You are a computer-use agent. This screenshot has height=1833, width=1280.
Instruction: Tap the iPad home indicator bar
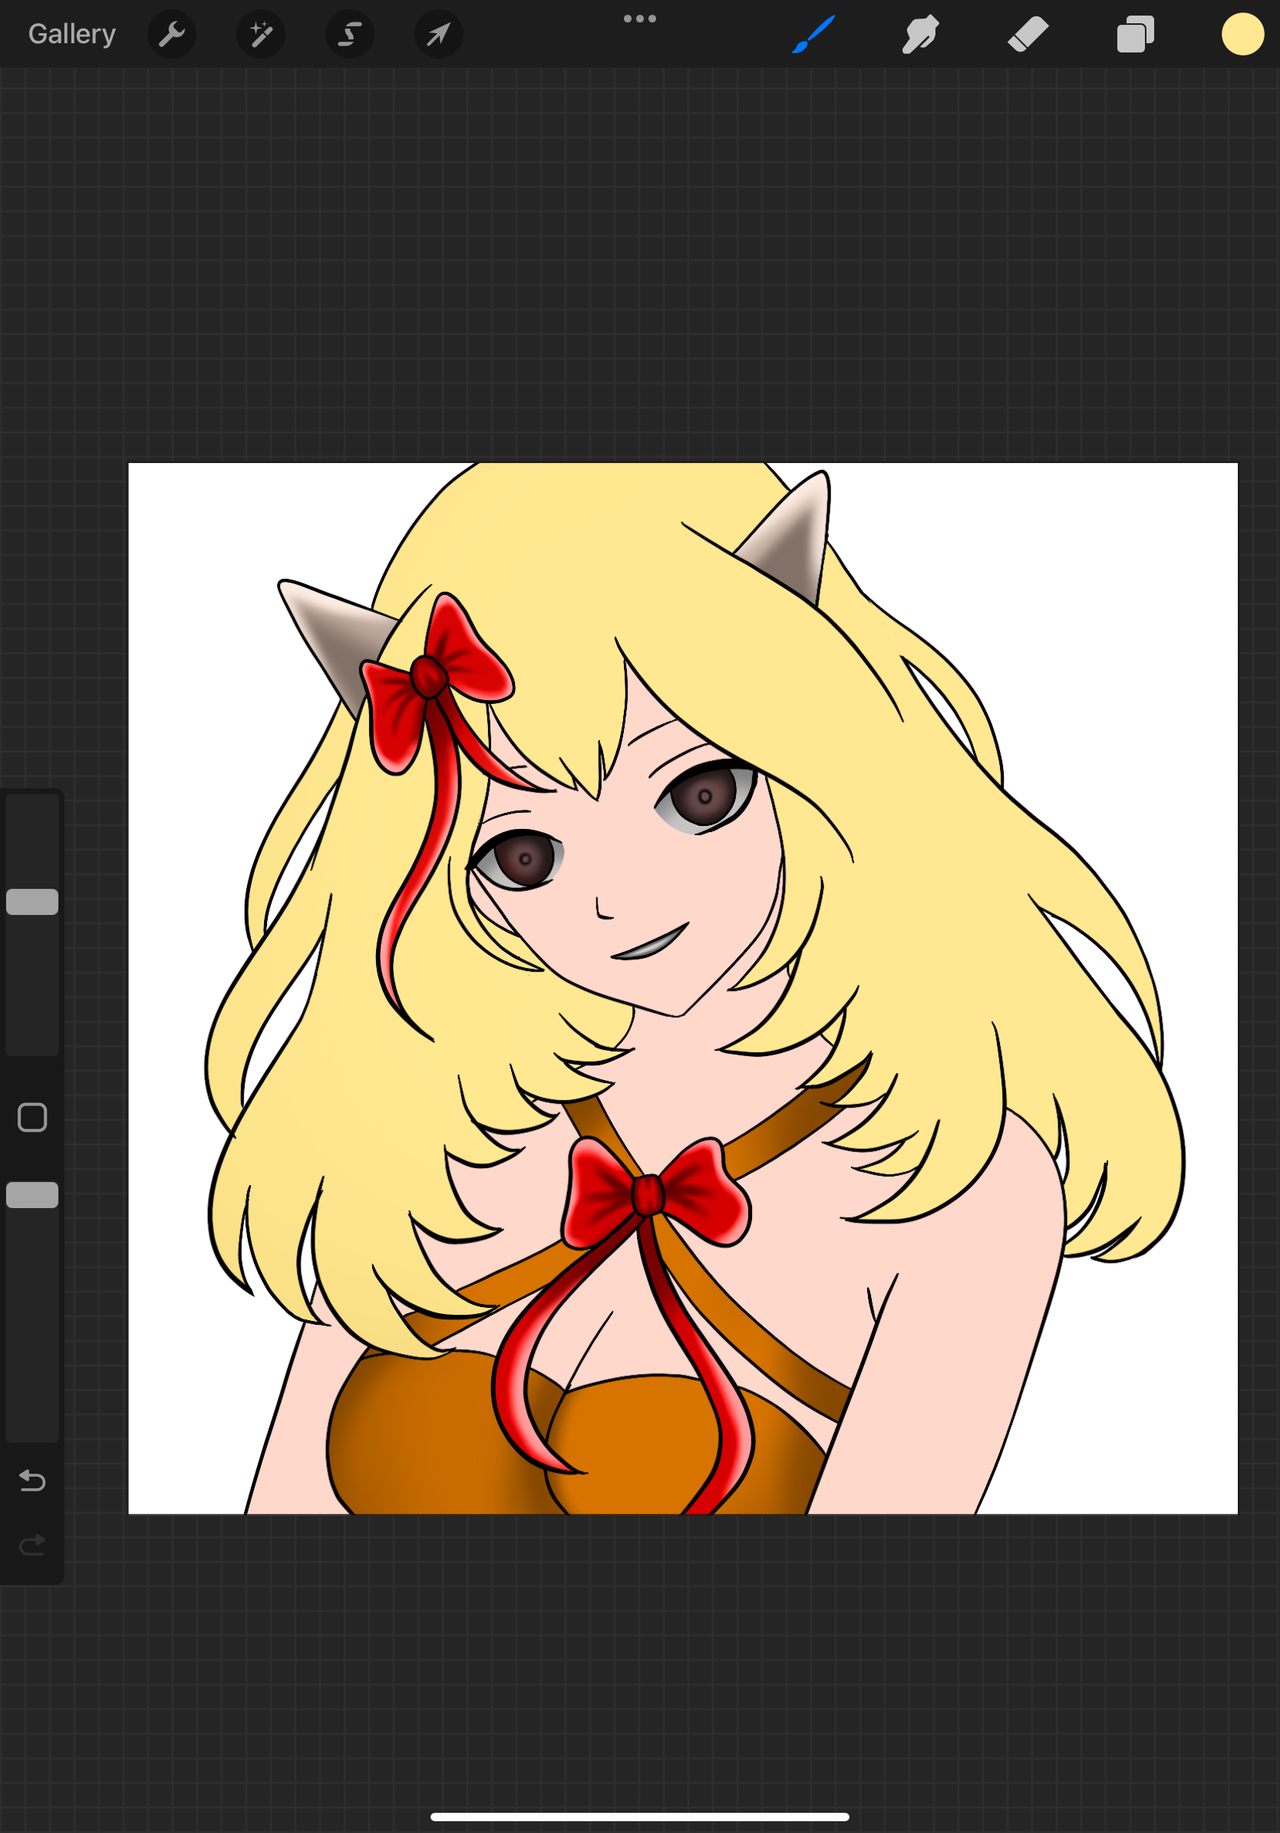640,1817
